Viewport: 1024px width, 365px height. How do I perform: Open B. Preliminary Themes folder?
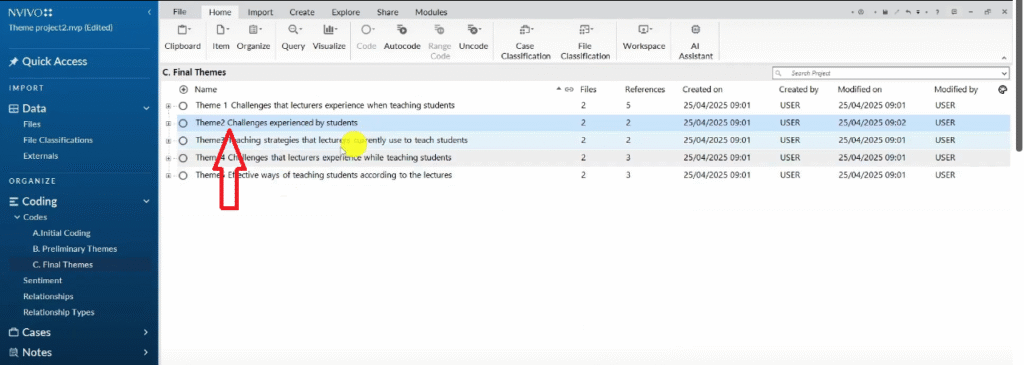point(75,249)
